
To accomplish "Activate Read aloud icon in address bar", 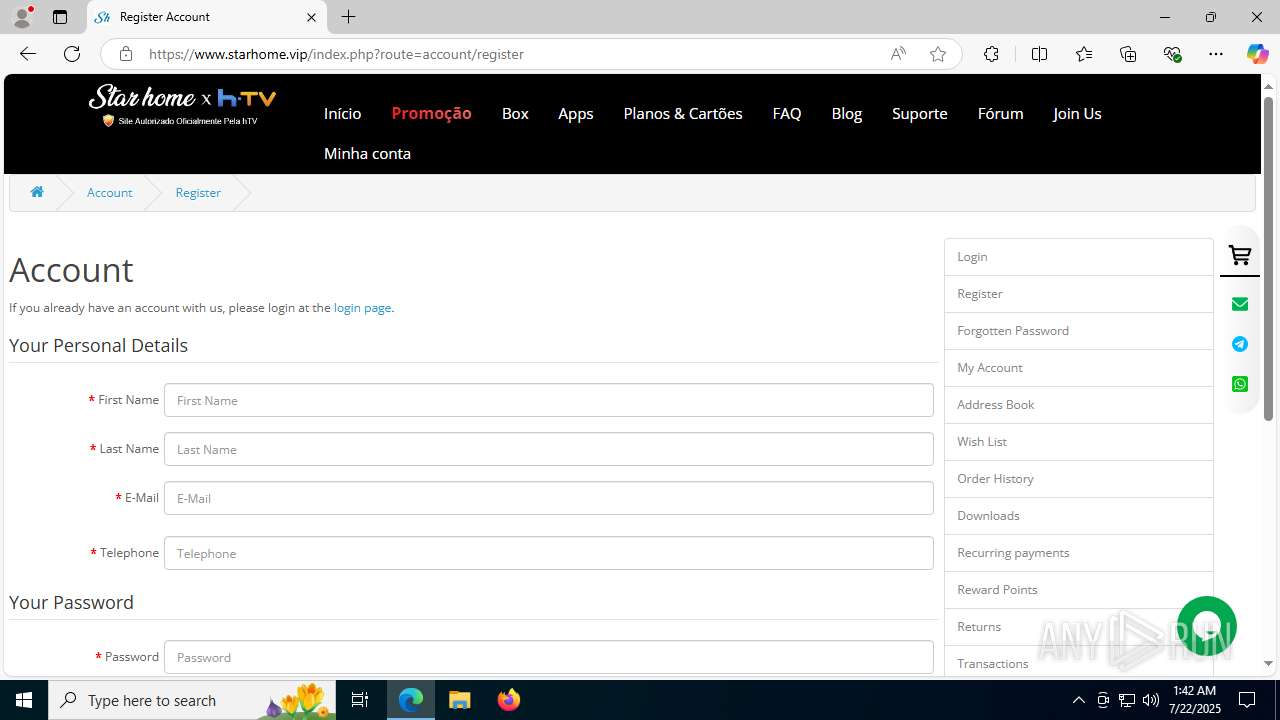I will pos(898,54).
